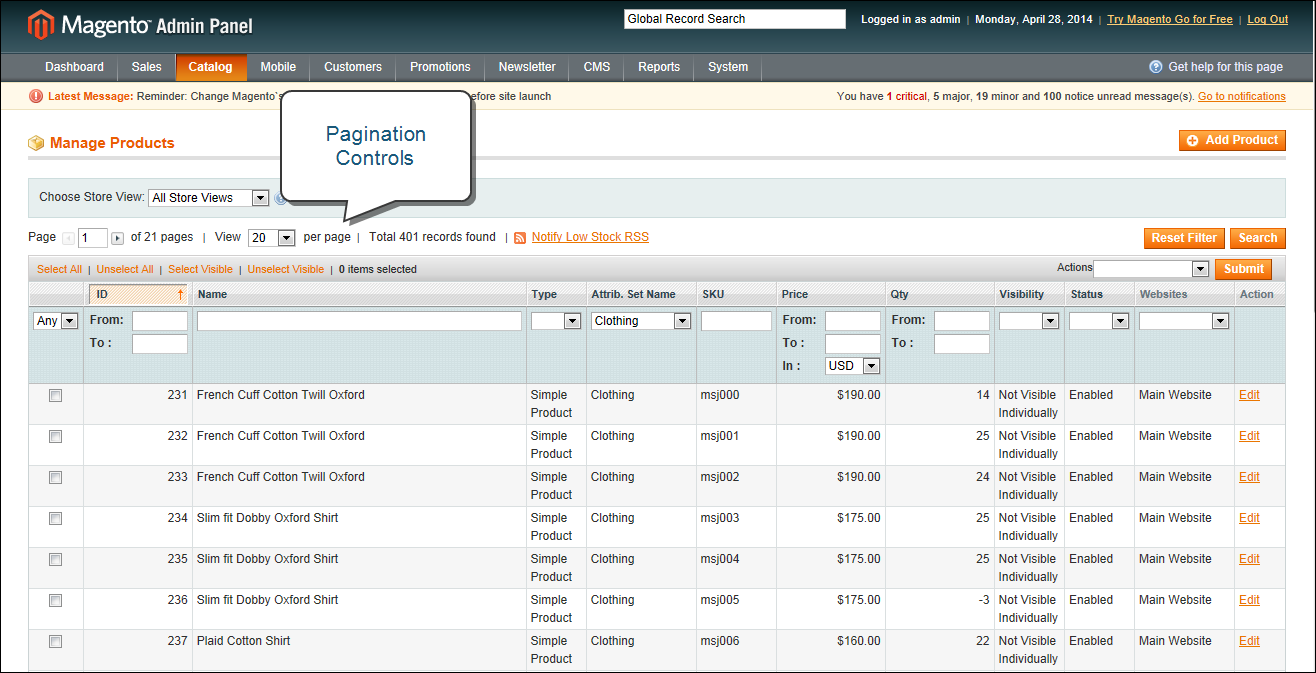The width and height of the screenshot is (1316, 673).
Task: Click the SKU filter text field
Action: coord(736,321)
